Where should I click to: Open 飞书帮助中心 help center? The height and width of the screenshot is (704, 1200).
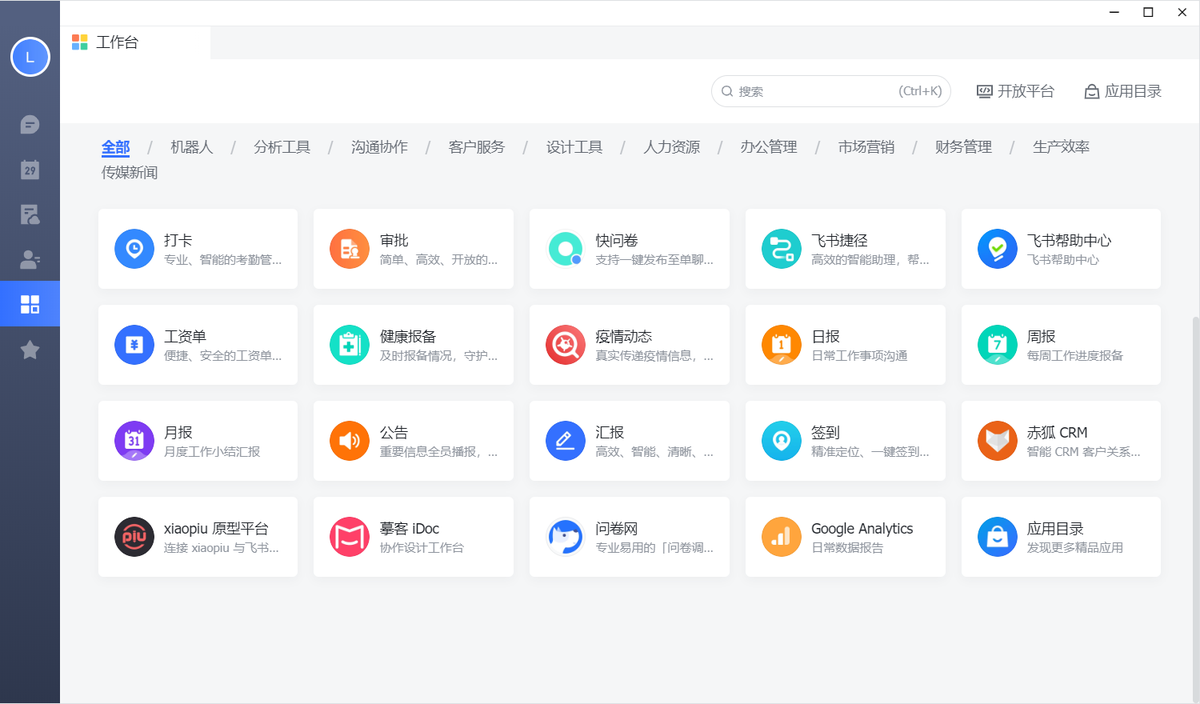click(1060, 248)
